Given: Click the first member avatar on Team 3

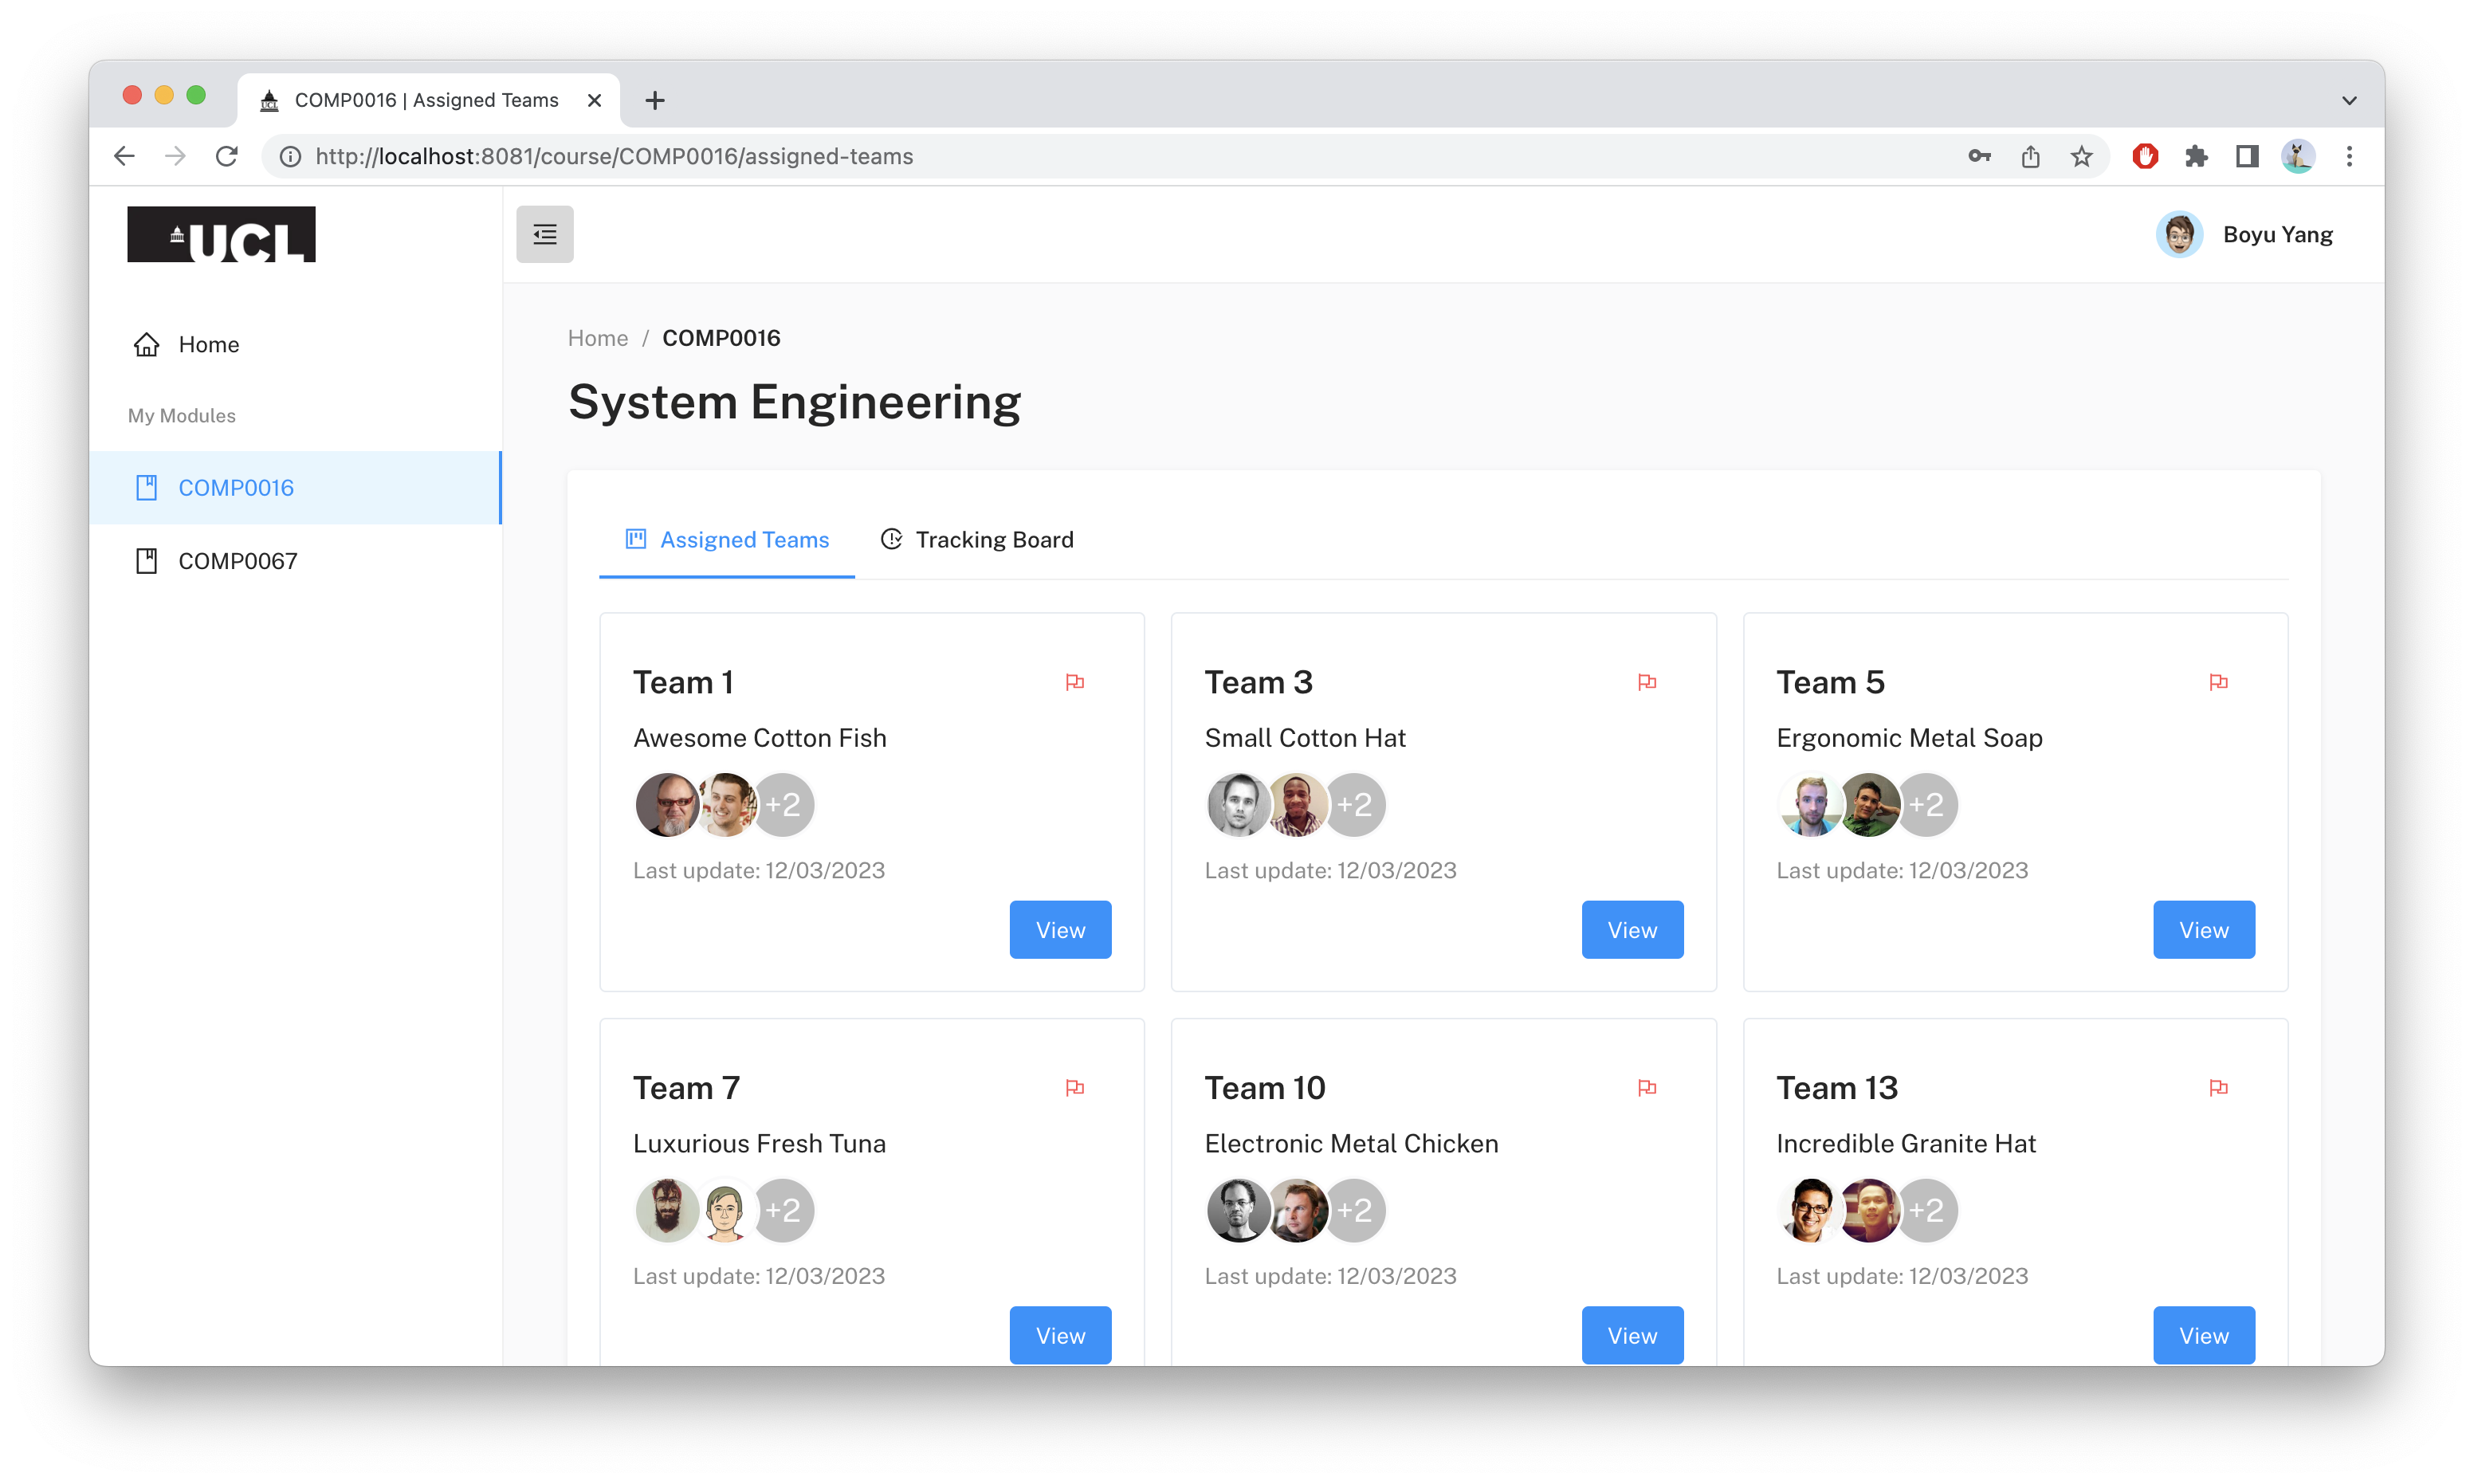Looking at the screenshot, I should coord(1238,804).
